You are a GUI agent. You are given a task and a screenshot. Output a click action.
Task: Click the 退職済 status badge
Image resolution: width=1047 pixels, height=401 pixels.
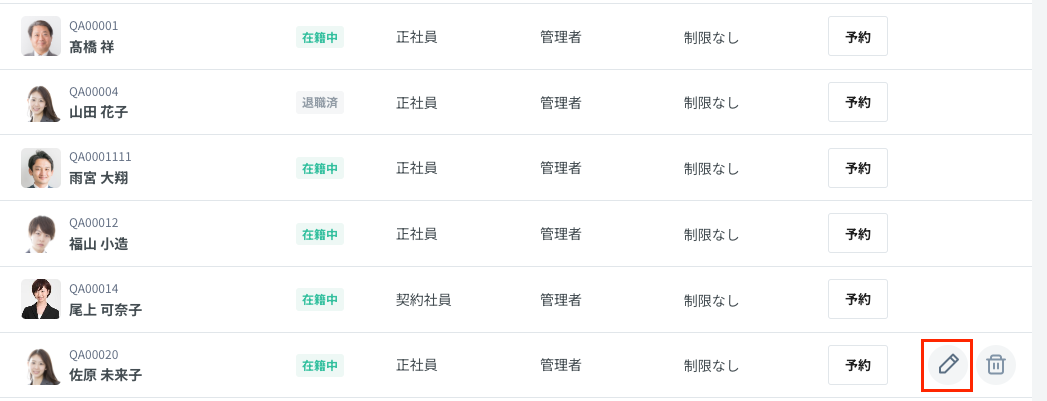click(x=320, y=102)
